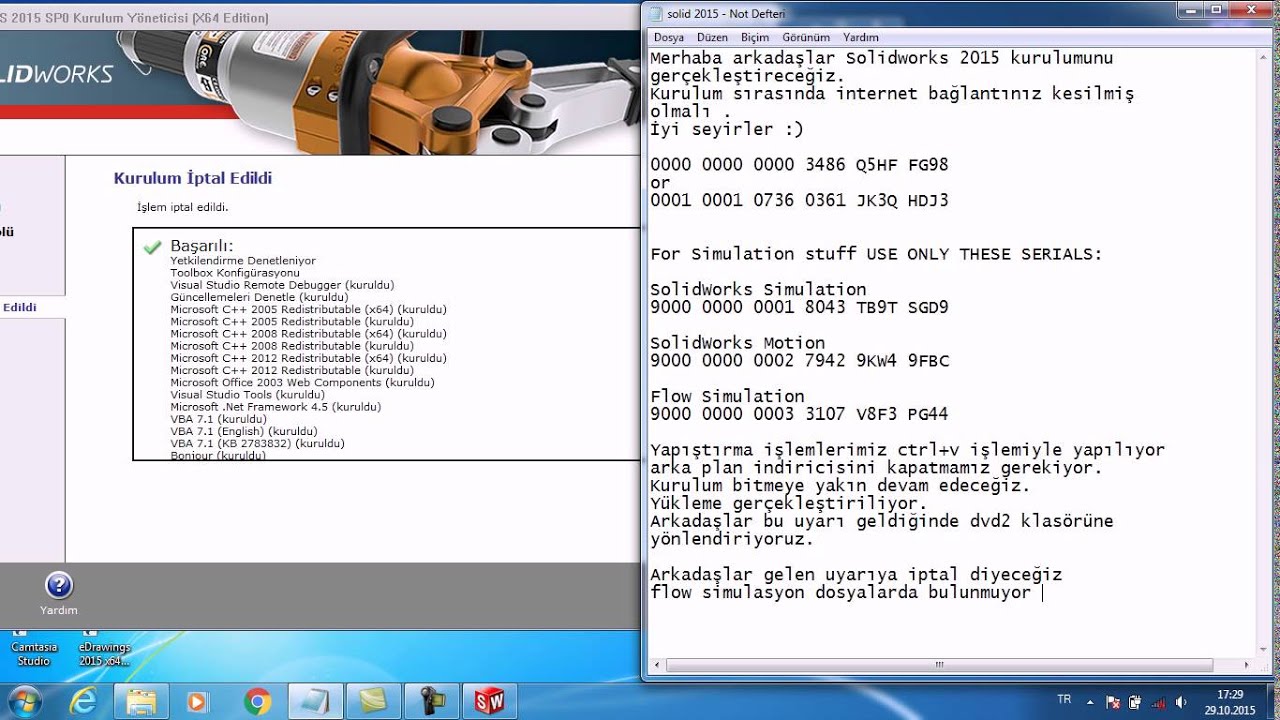
Task: Open the Yardım menu in Notepad
Action: [861, 37]
